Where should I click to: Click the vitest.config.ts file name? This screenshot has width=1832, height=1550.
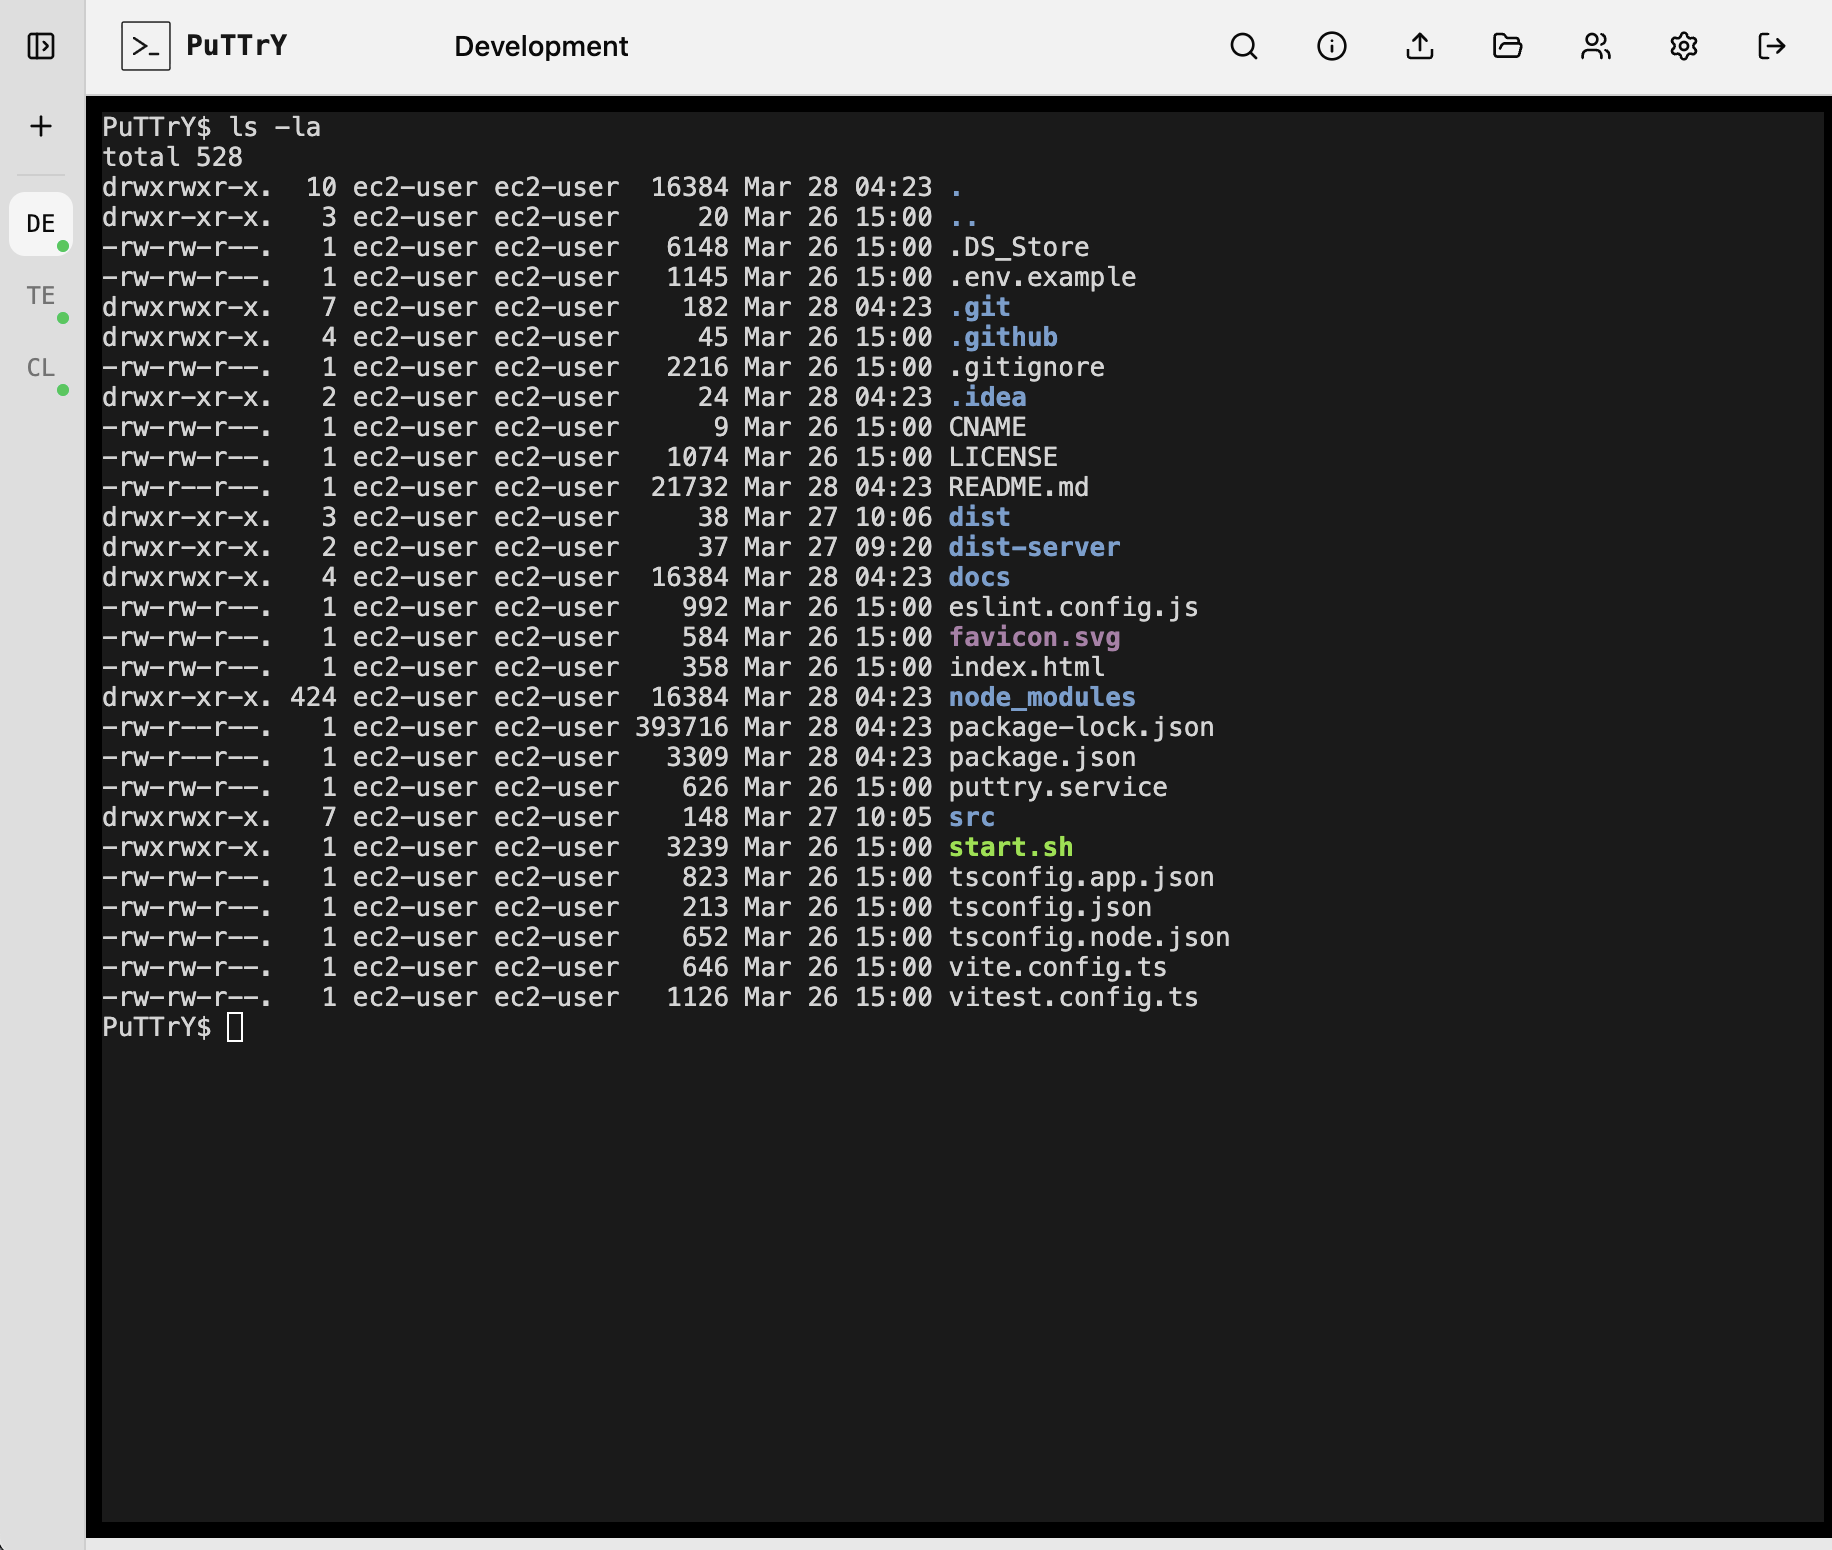[1074, 997]
